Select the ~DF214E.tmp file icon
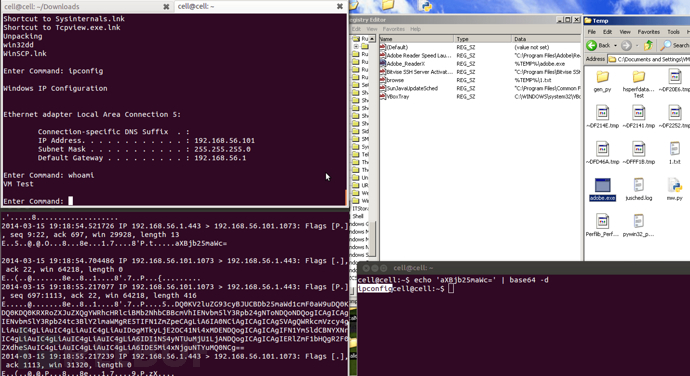690x376 pixels. pyautogui.click(x=602, y=113)
